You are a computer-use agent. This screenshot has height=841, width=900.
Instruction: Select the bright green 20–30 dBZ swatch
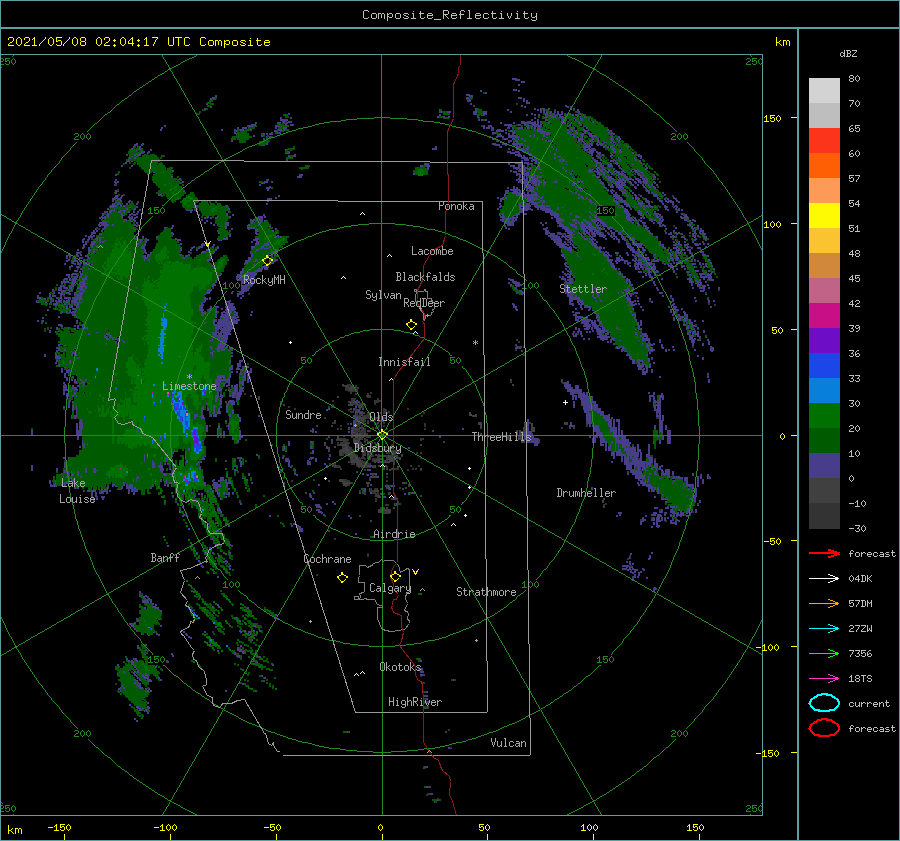coord(824,416)
